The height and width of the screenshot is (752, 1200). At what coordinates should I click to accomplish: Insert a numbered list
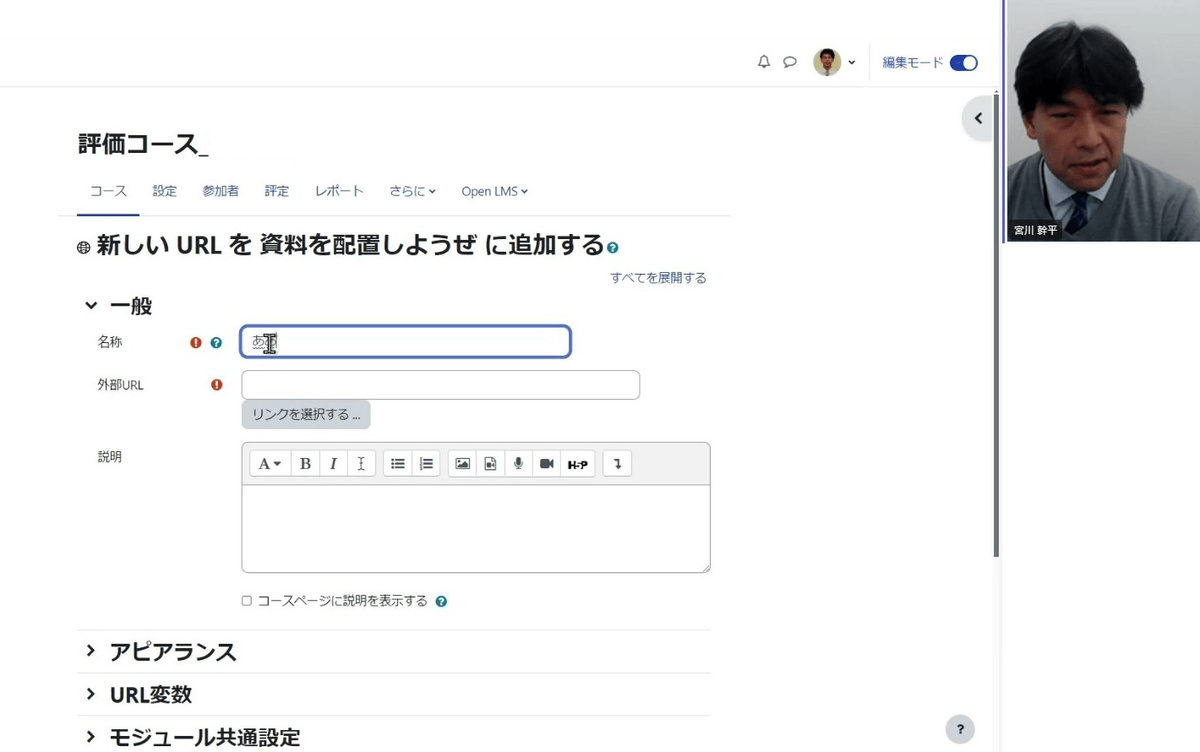click(x=426, y=464)
